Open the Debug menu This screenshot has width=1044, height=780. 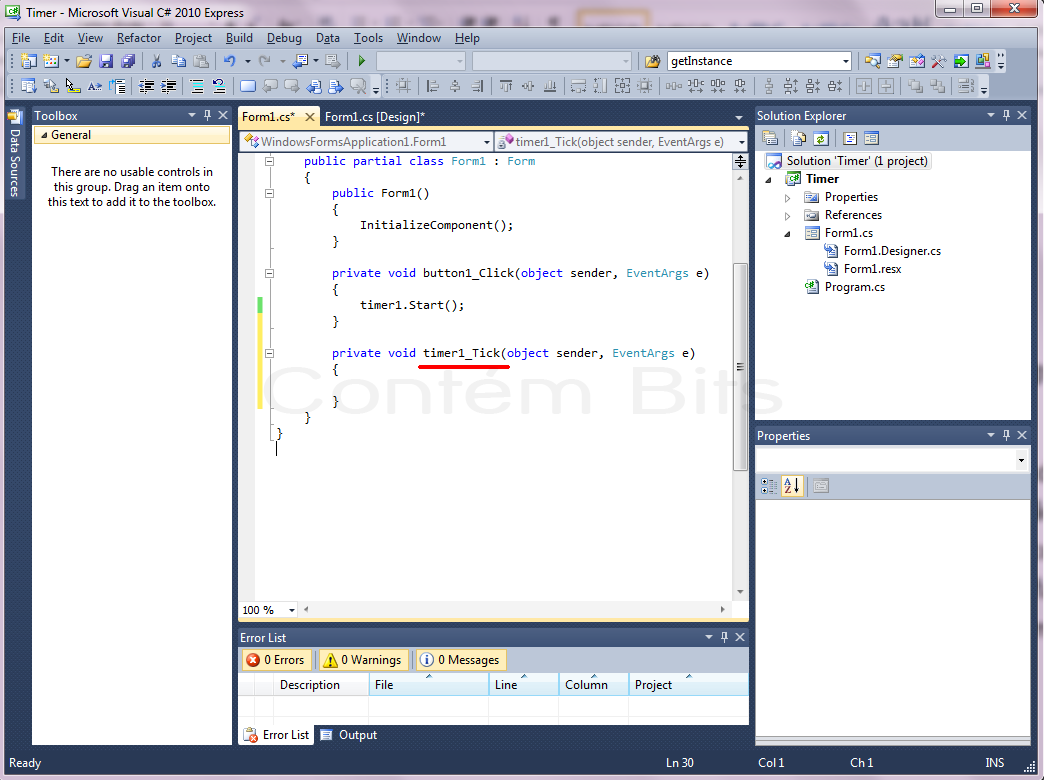point(284,38)
